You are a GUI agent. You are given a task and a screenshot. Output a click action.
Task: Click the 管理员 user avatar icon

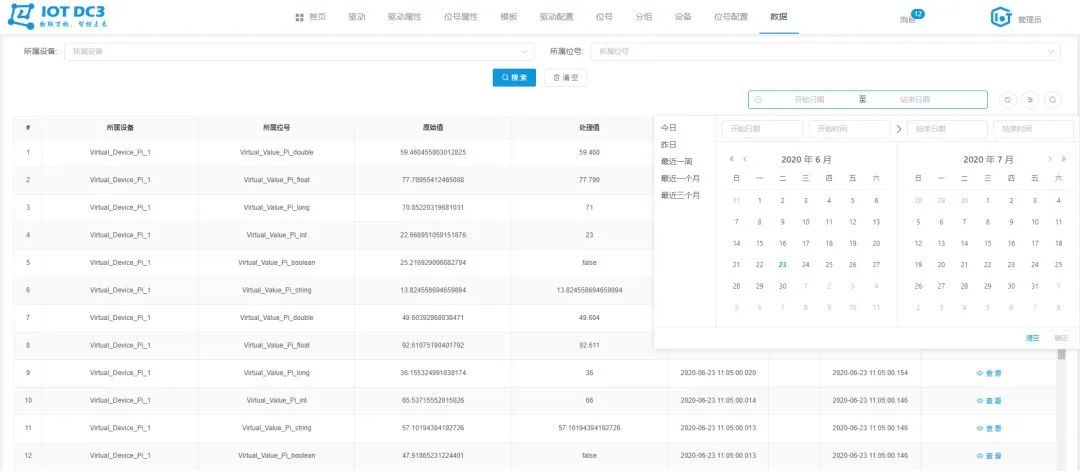tap(1000, 18)
